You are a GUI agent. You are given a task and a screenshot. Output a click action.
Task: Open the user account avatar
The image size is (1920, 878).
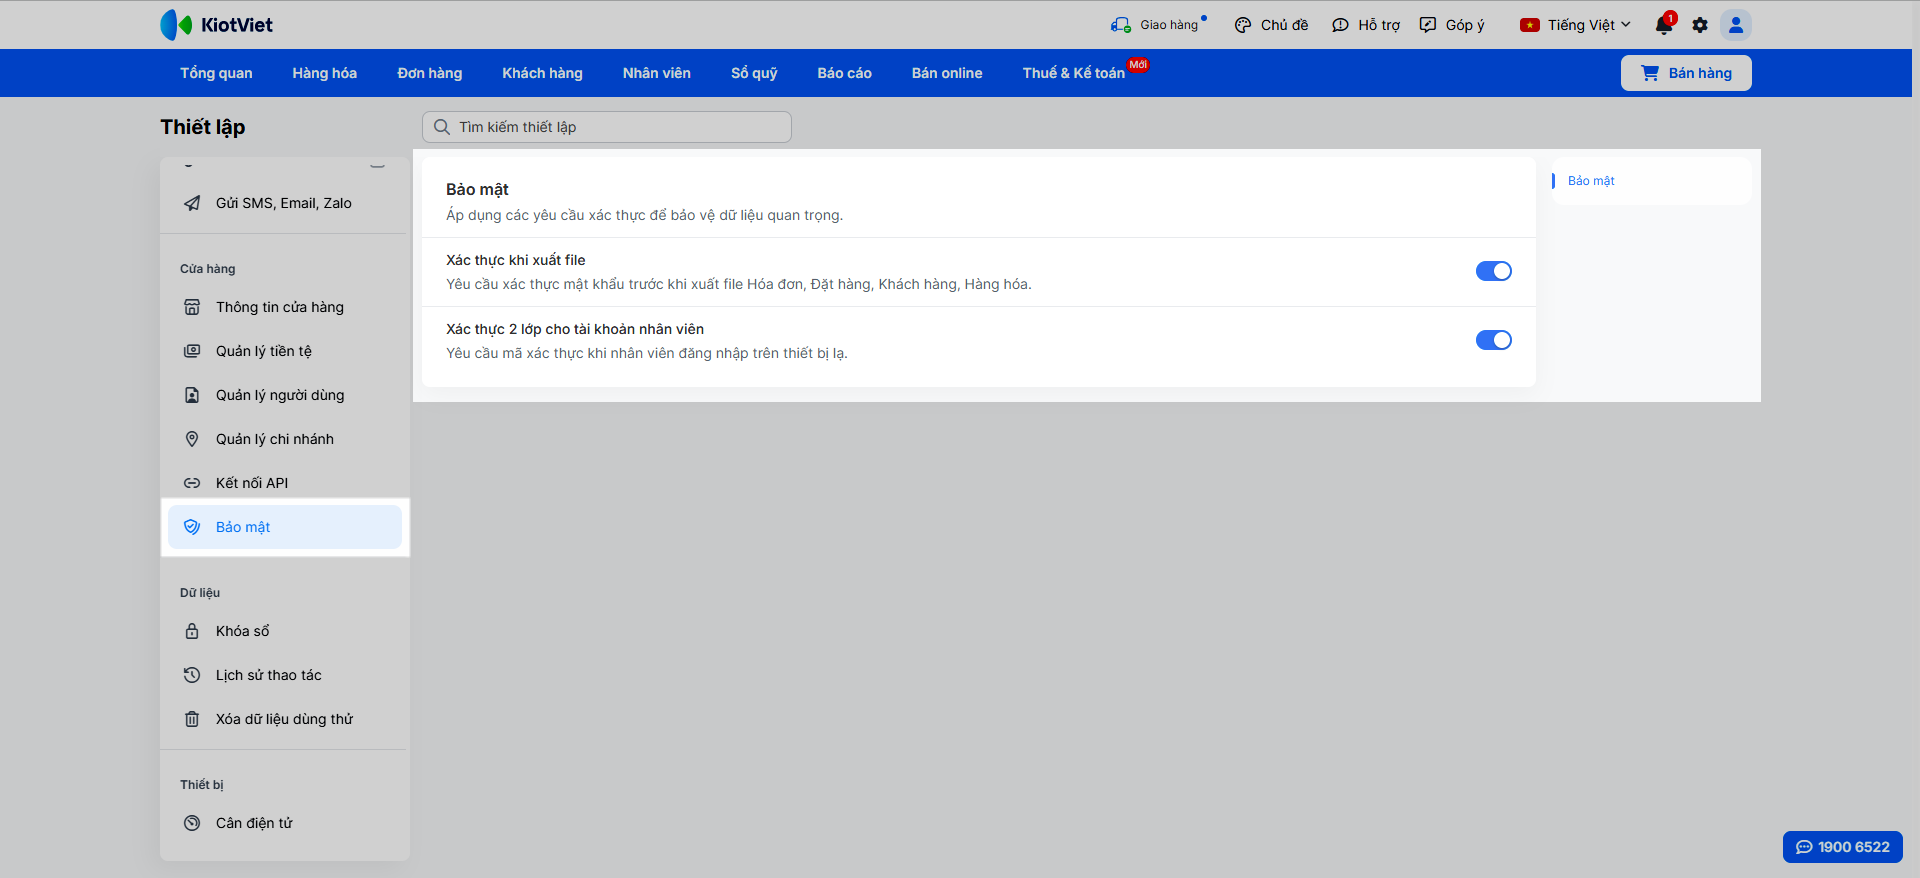coord(1736,25)
